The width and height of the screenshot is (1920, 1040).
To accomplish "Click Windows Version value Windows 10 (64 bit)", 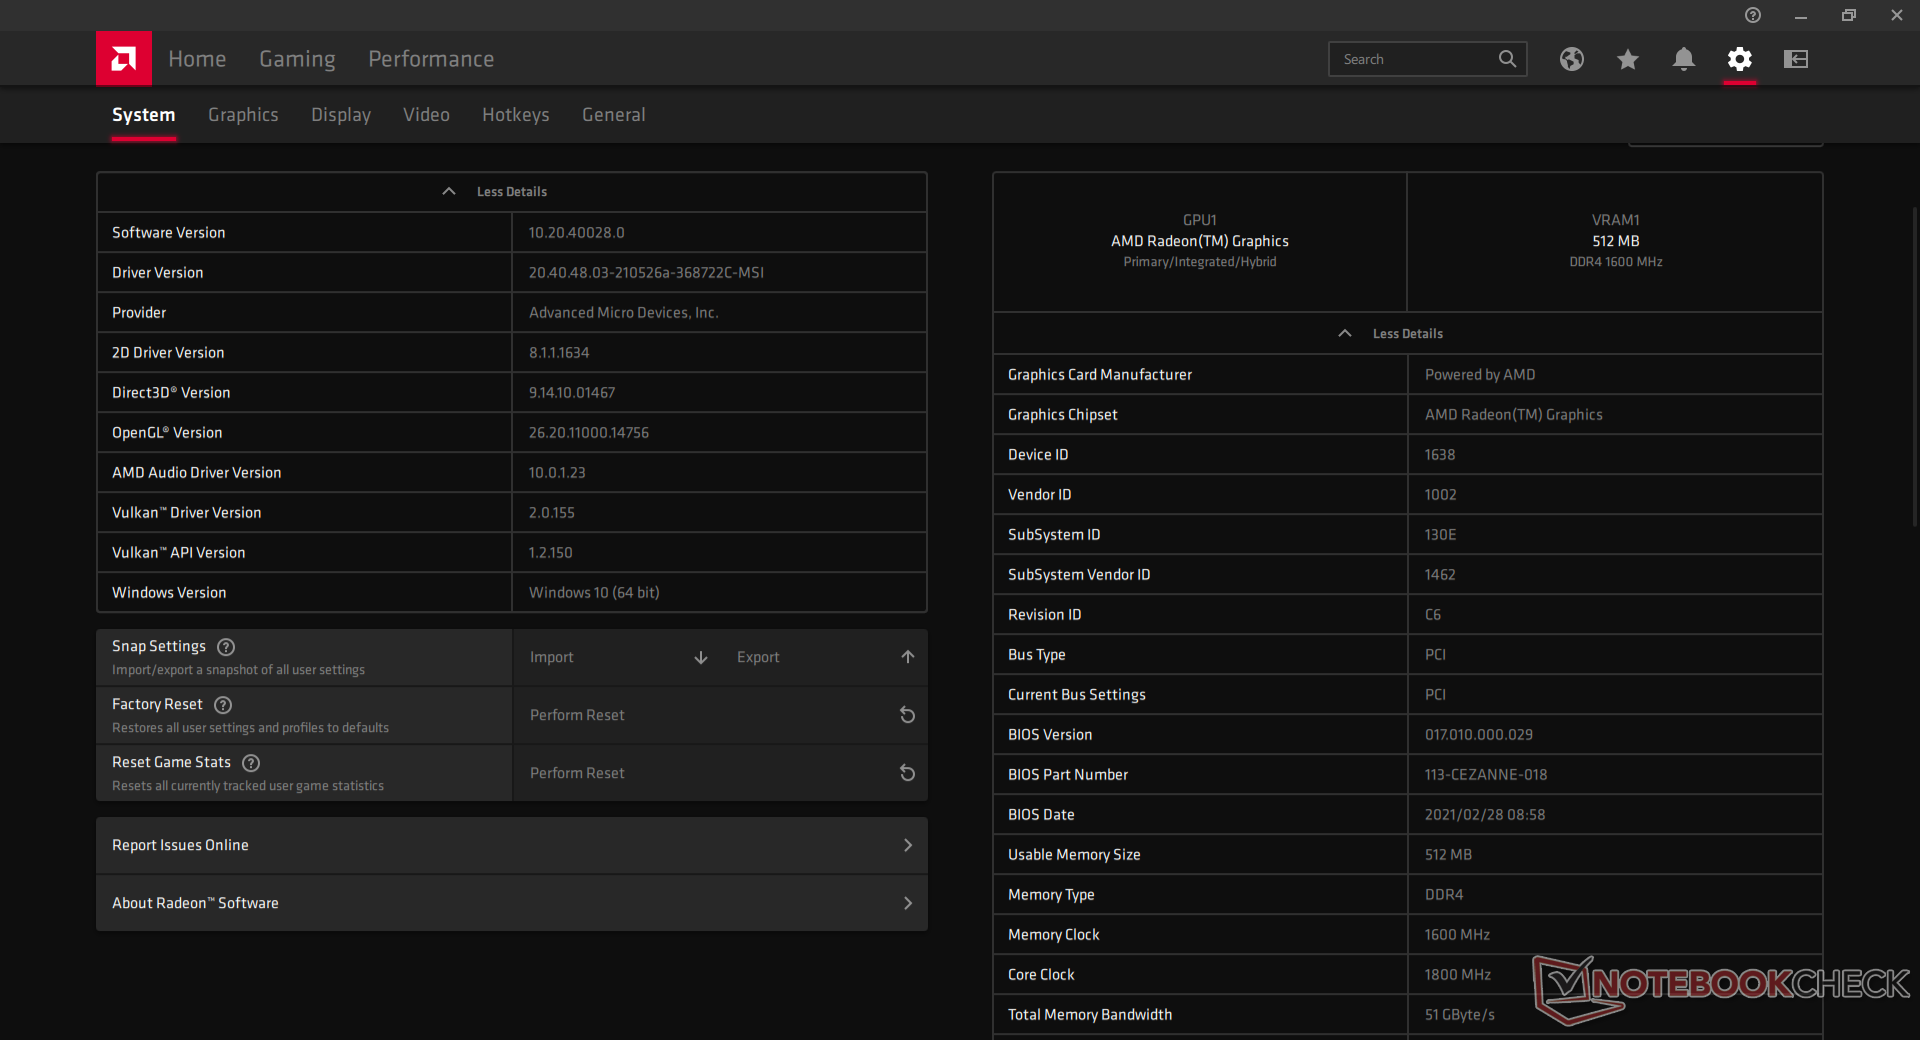I will click(x=594, y=593).
